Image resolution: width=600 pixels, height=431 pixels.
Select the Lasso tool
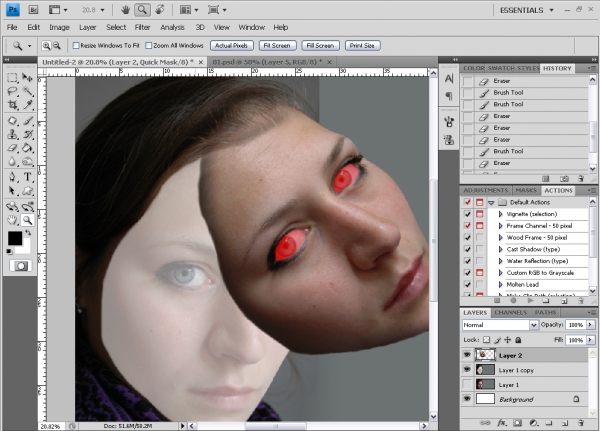point(12,91)
